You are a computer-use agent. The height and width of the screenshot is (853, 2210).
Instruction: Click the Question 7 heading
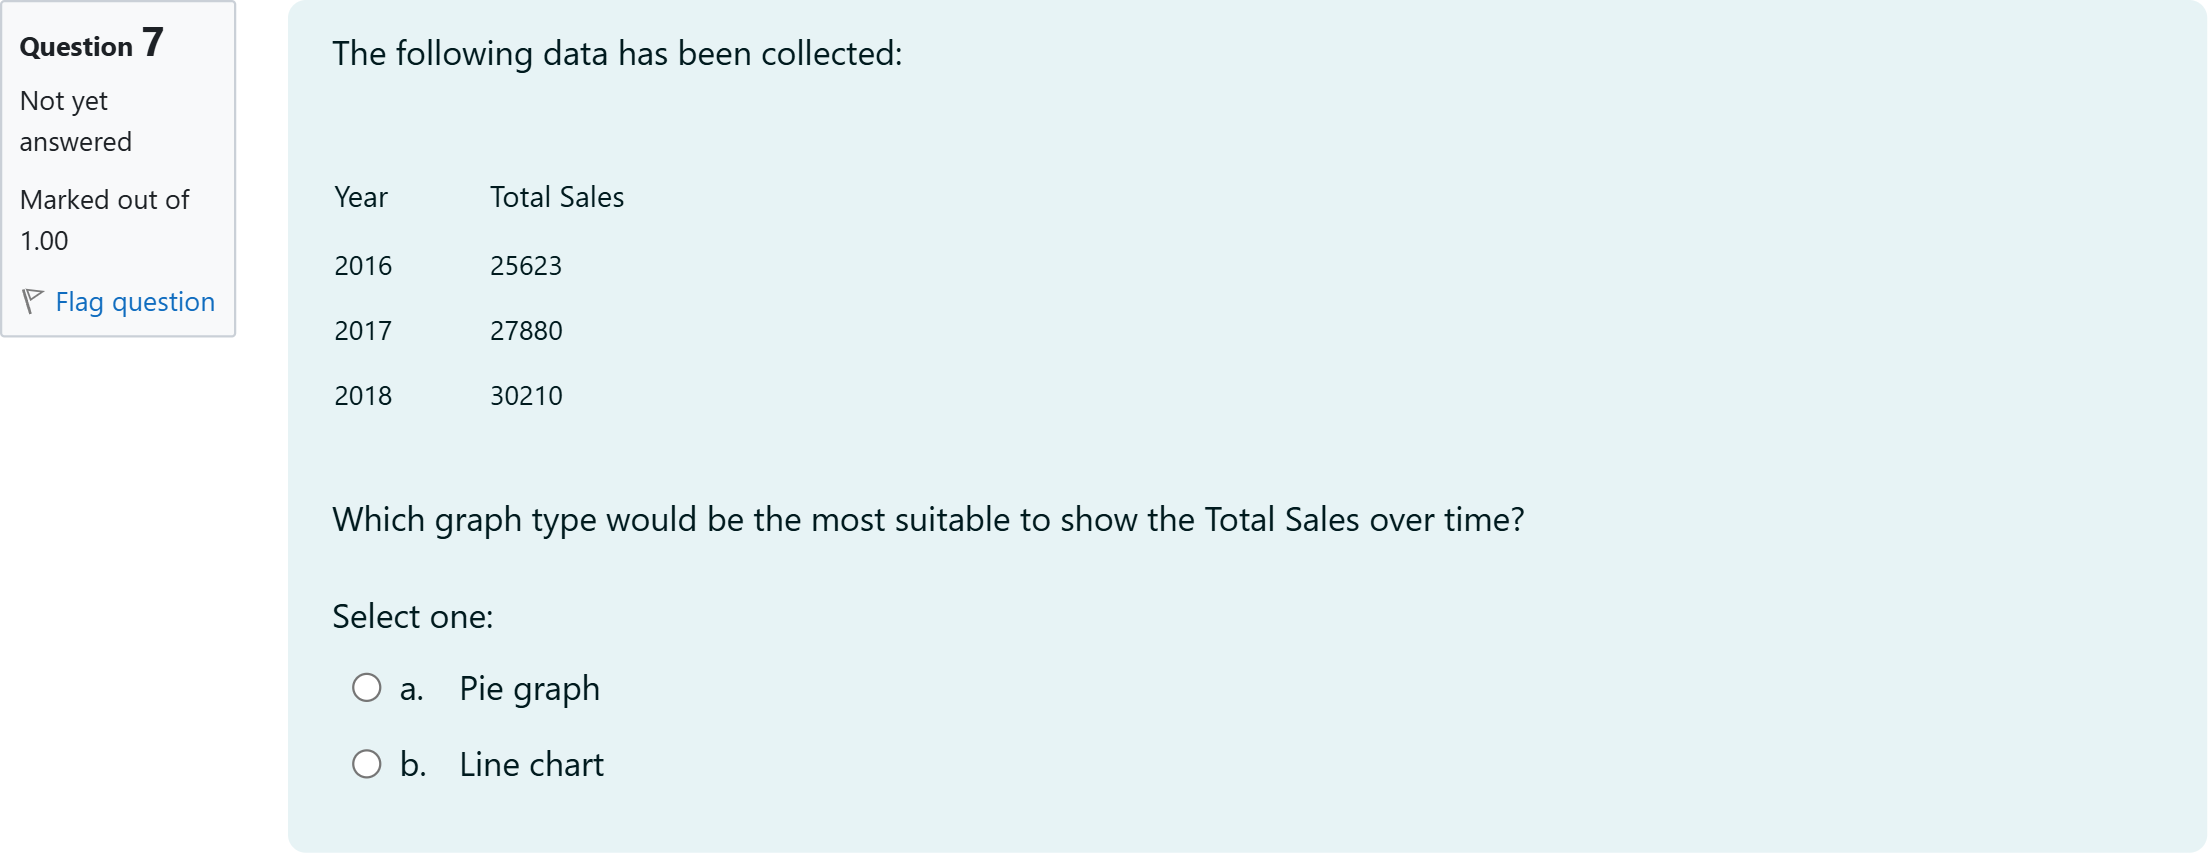click(x=91, y=45)
